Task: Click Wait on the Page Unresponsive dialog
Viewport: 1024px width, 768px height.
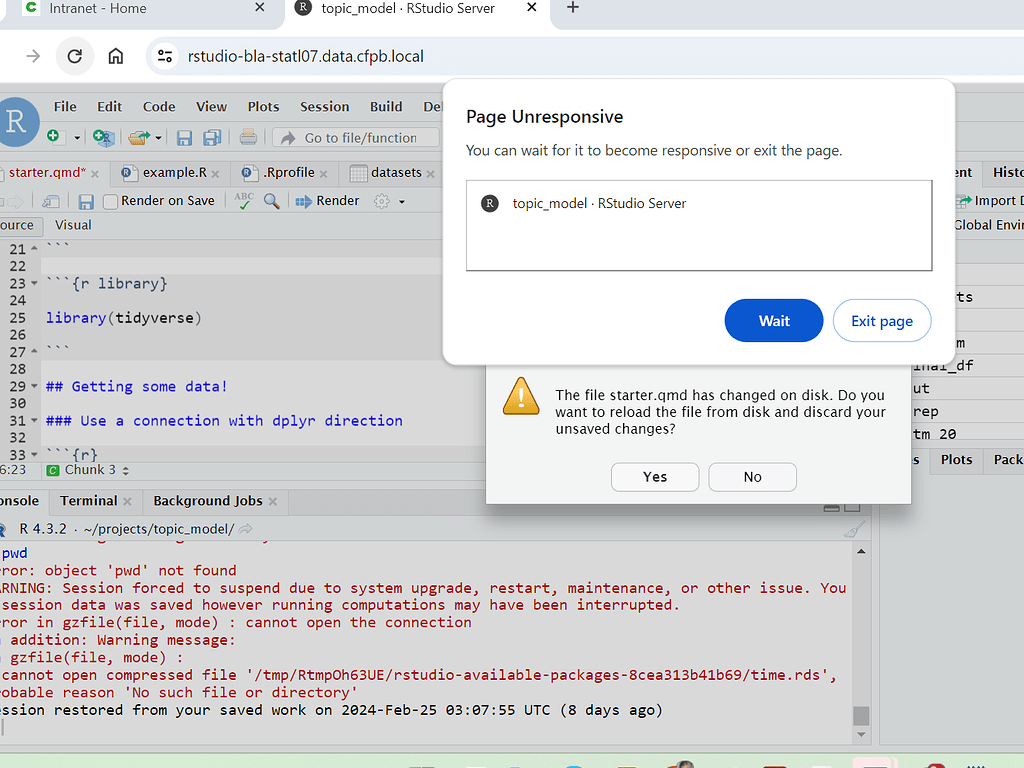Action: point(773,321)
